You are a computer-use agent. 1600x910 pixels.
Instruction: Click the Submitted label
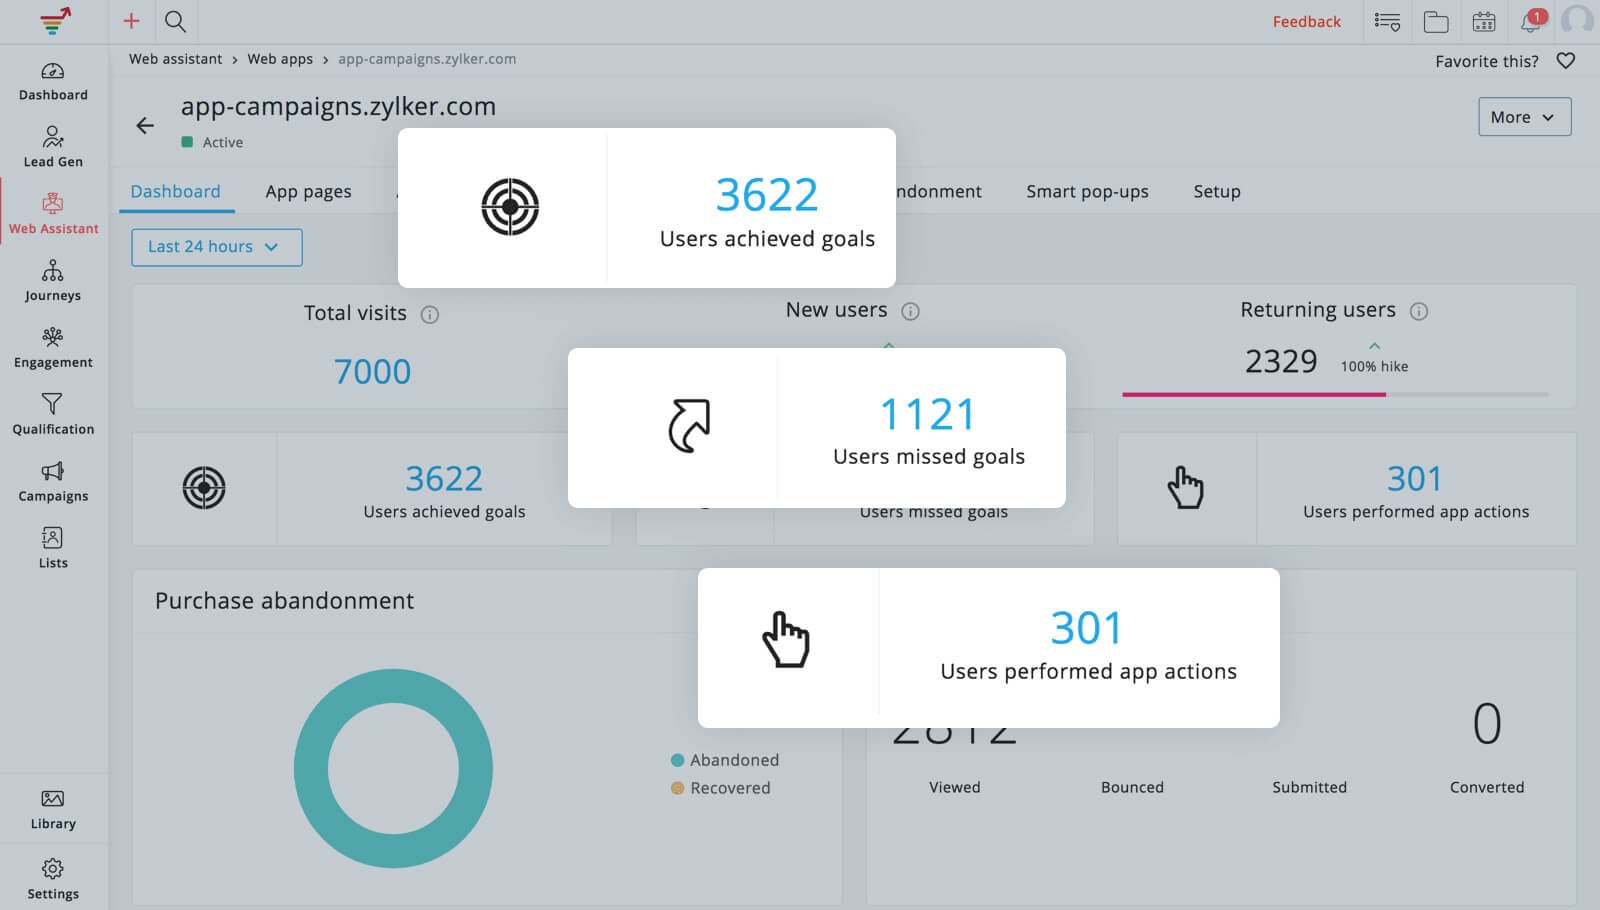point(1309,787)
